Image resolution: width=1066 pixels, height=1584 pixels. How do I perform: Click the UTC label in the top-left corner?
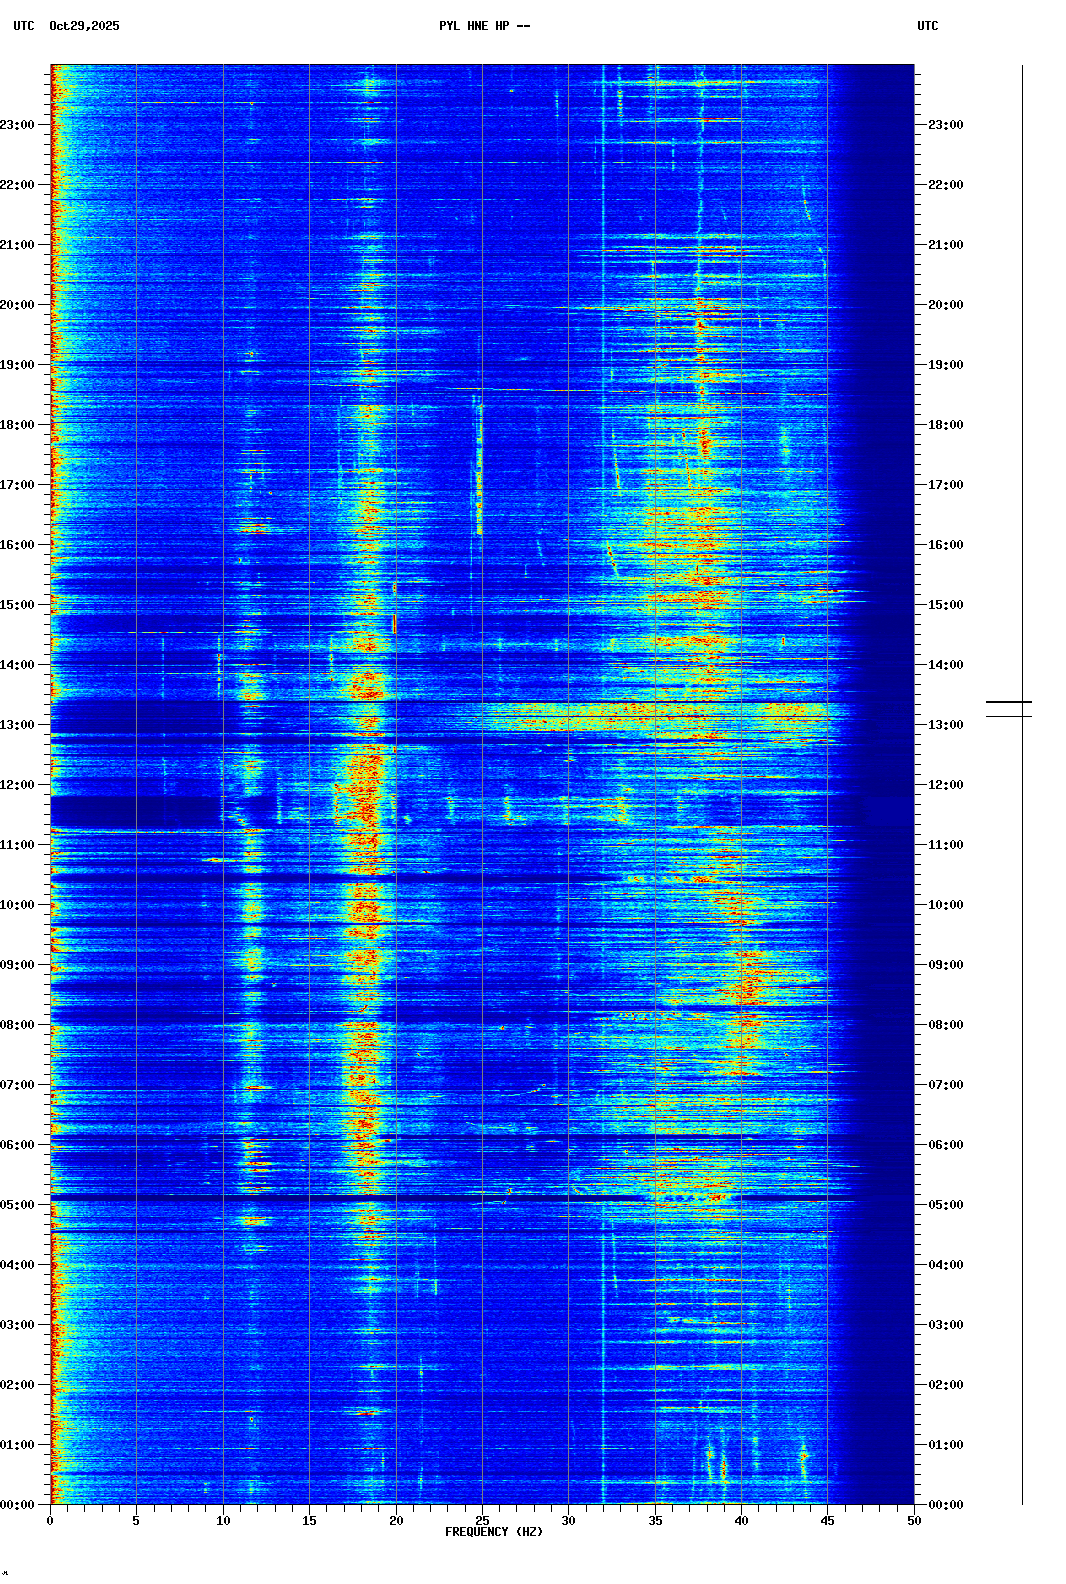coord(23,26)
